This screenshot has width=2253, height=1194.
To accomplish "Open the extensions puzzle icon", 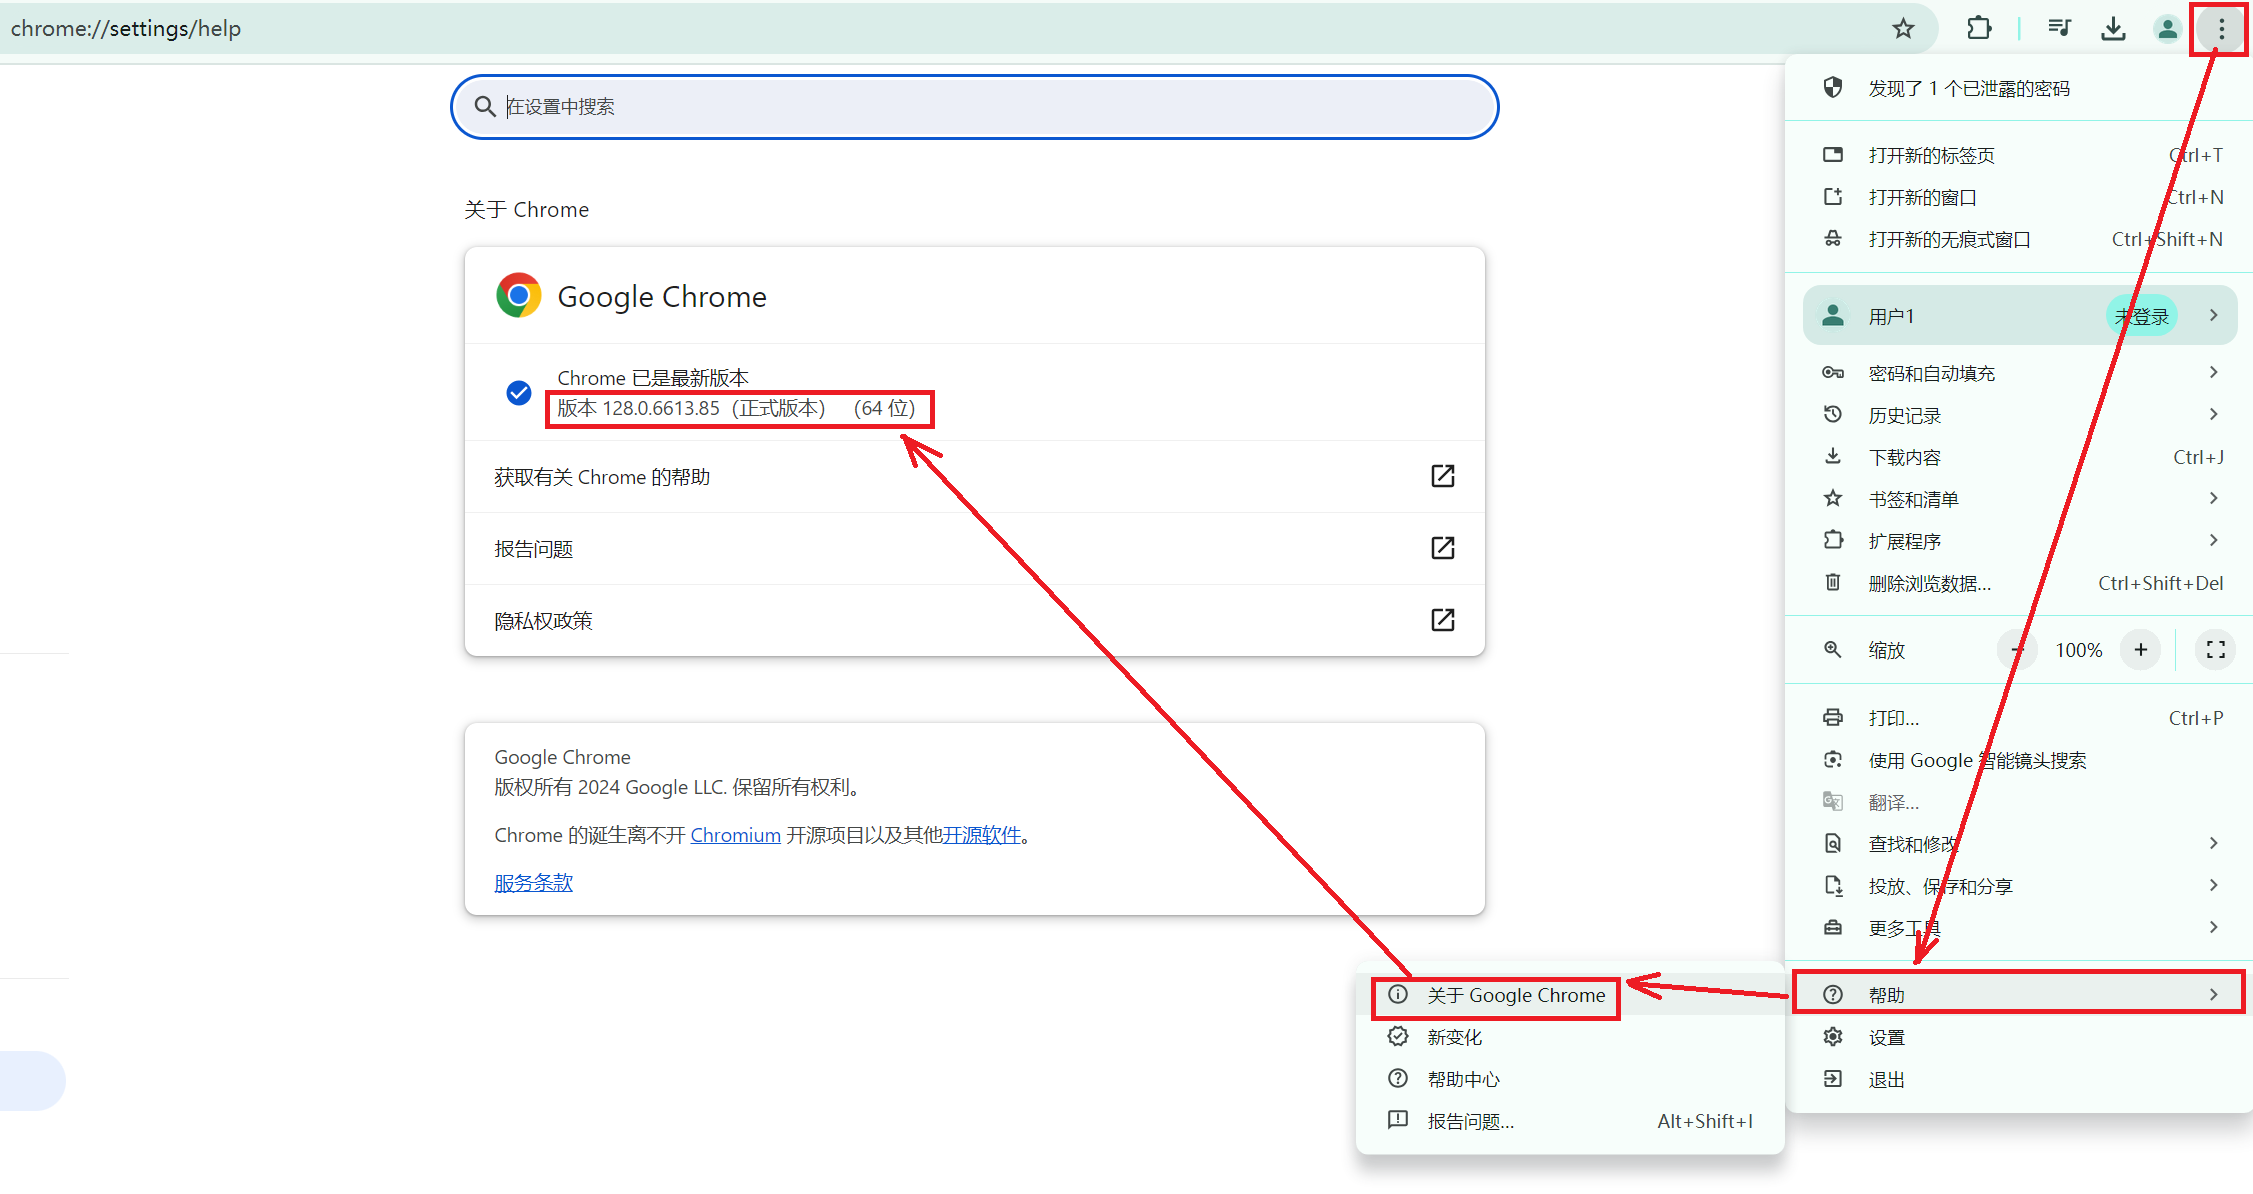I will [x=1978, y=29].
